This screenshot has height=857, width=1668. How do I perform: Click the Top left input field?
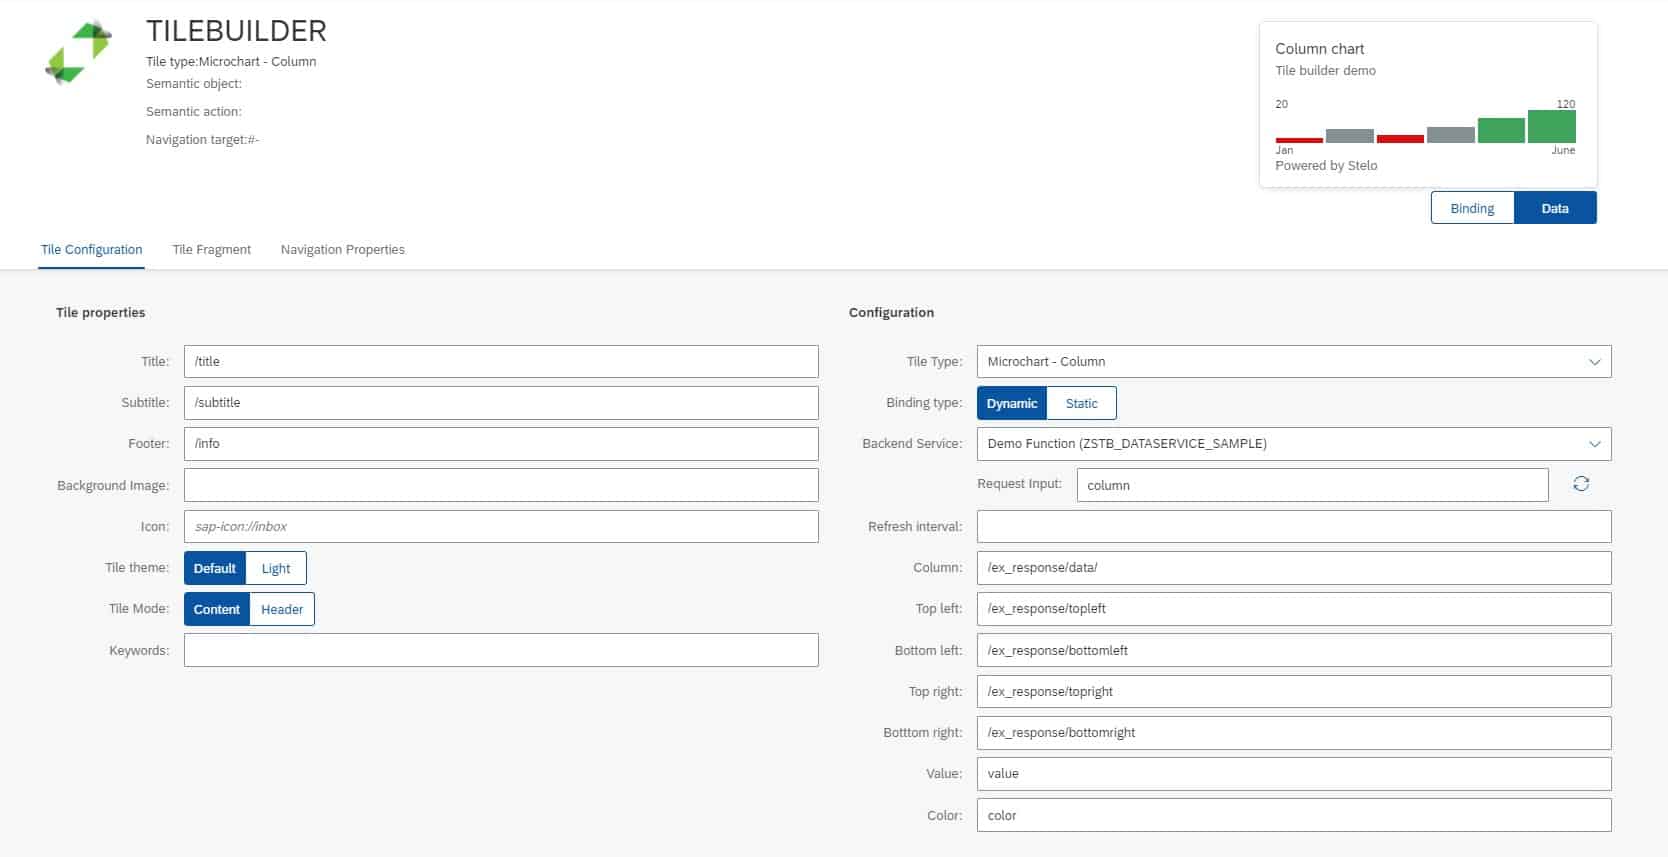1294,609
